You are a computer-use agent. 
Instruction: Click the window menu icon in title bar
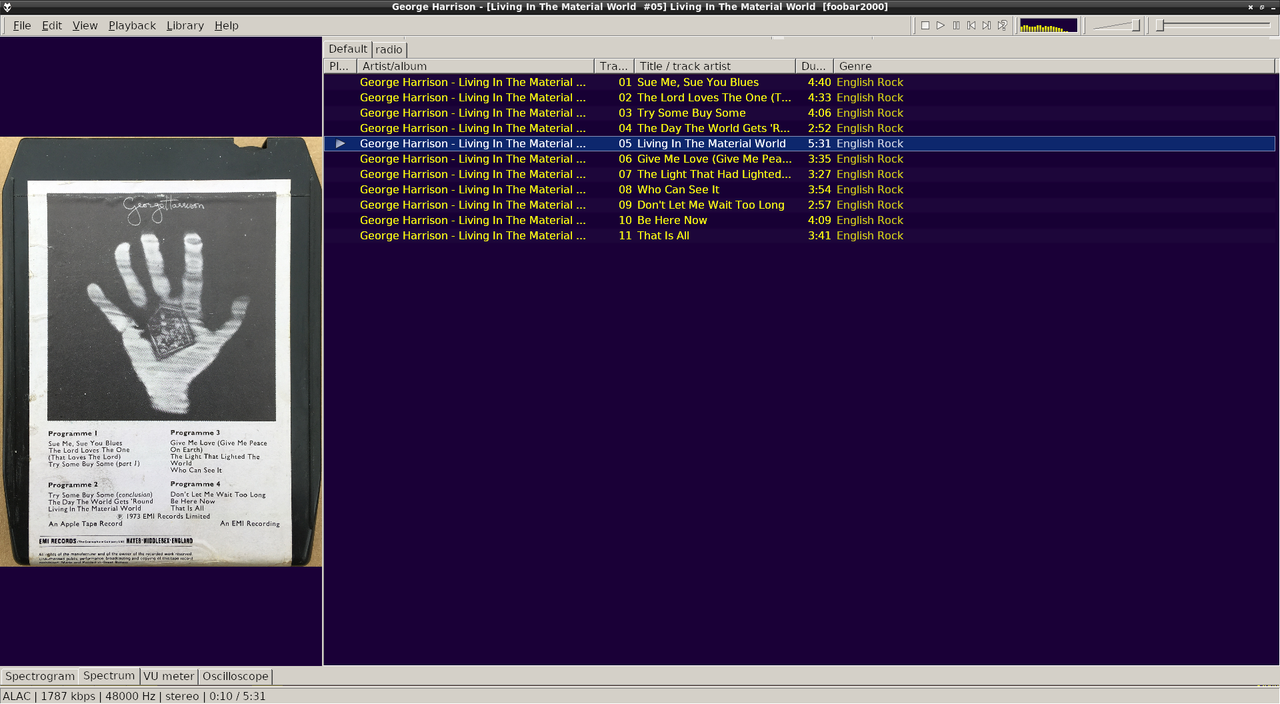8,7
